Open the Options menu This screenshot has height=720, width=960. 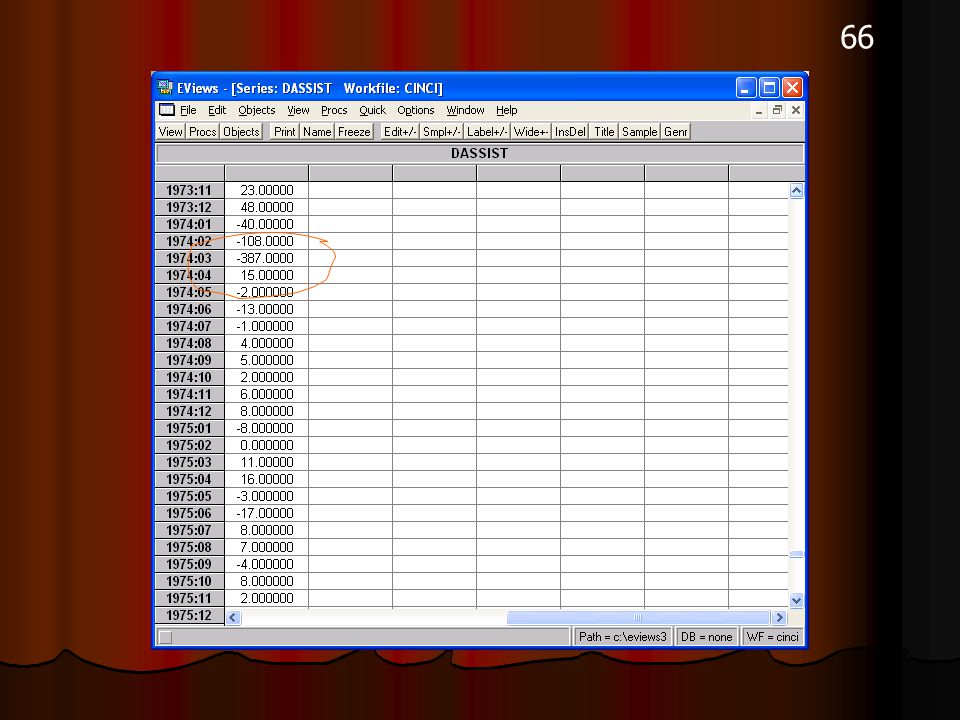pos(416,110)
